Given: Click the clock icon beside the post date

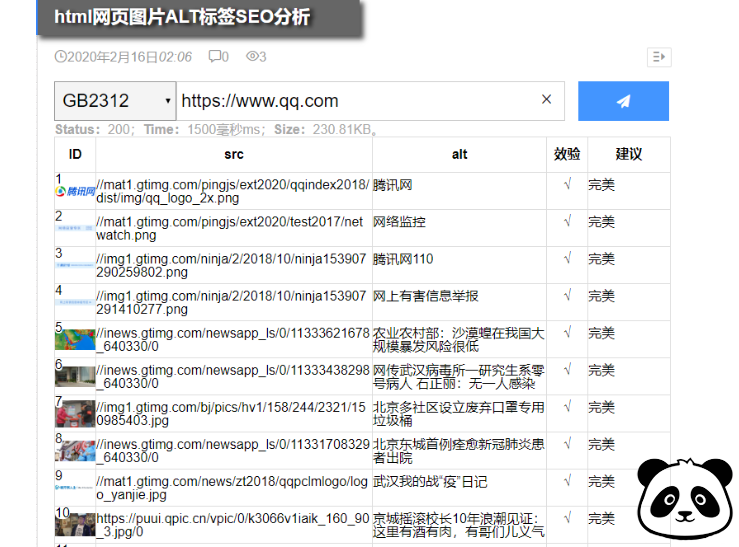Looking at the screenshot, I should (61, 57).
